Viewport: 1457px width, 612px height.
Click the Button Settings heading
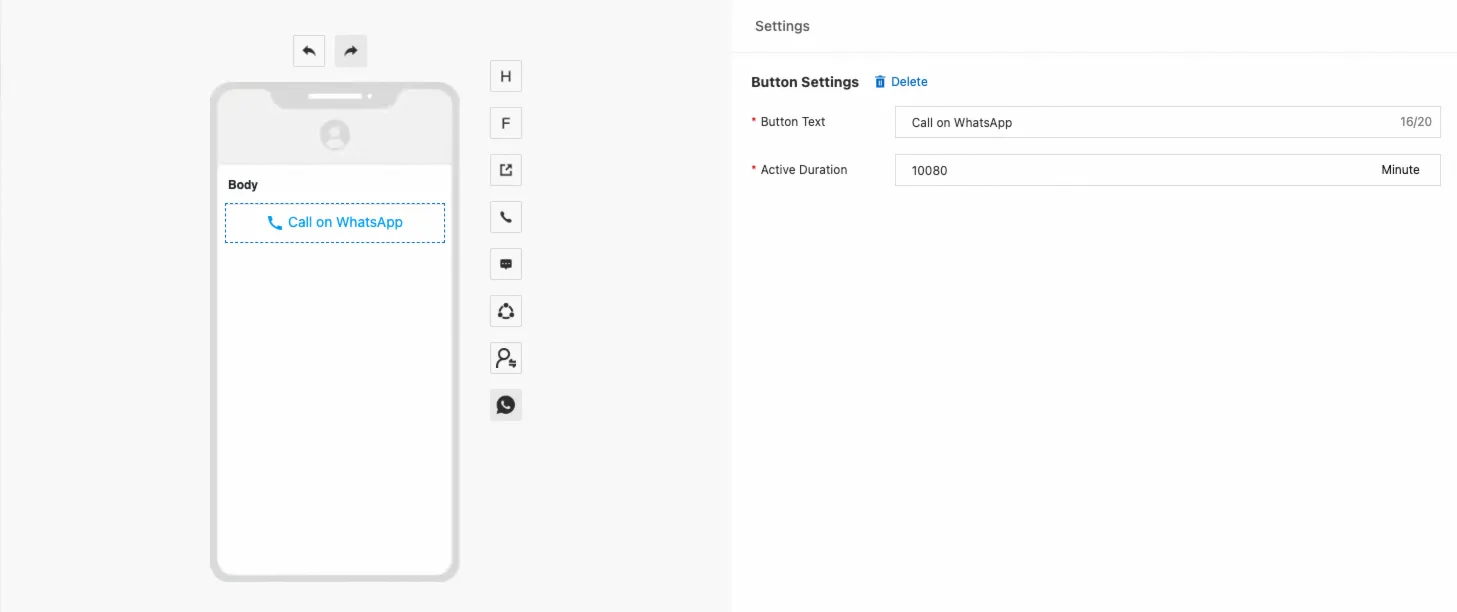coord(805,82)
